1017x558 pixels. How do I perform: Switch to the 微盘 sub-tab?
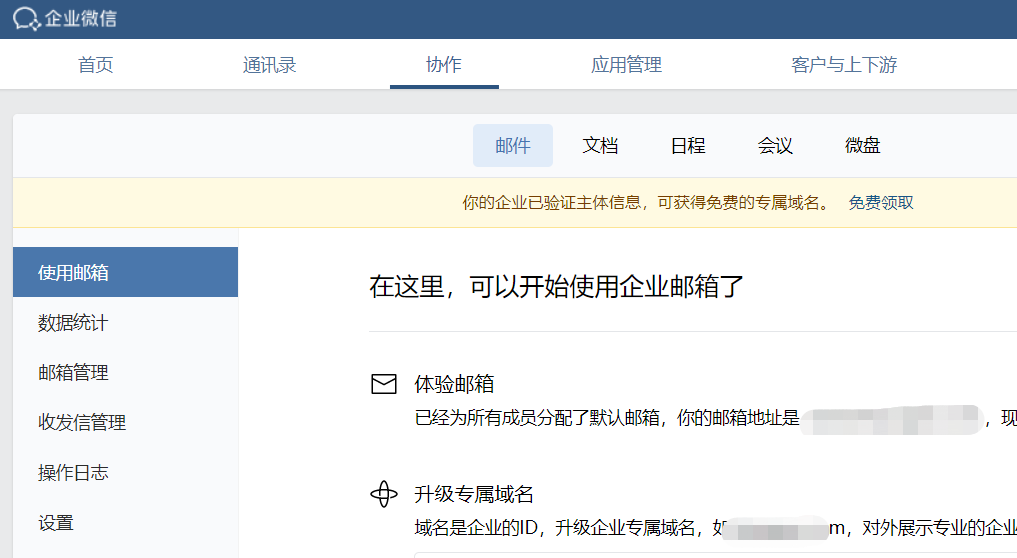(x=863, y=146)
